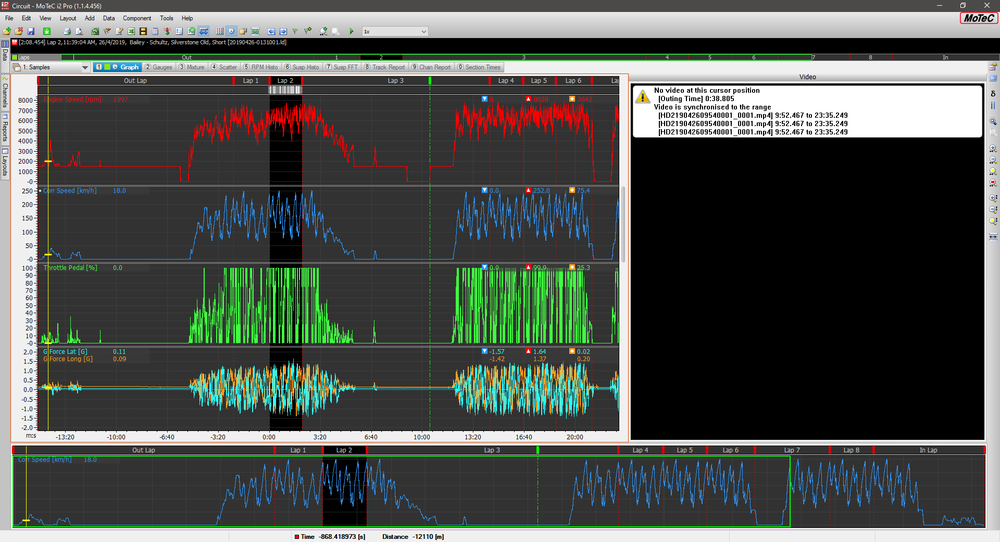The height and width of the screenshot is (542, 1000).
Task: Switch to the Mixture worksheet tab
Action: [x=192, y=67]
